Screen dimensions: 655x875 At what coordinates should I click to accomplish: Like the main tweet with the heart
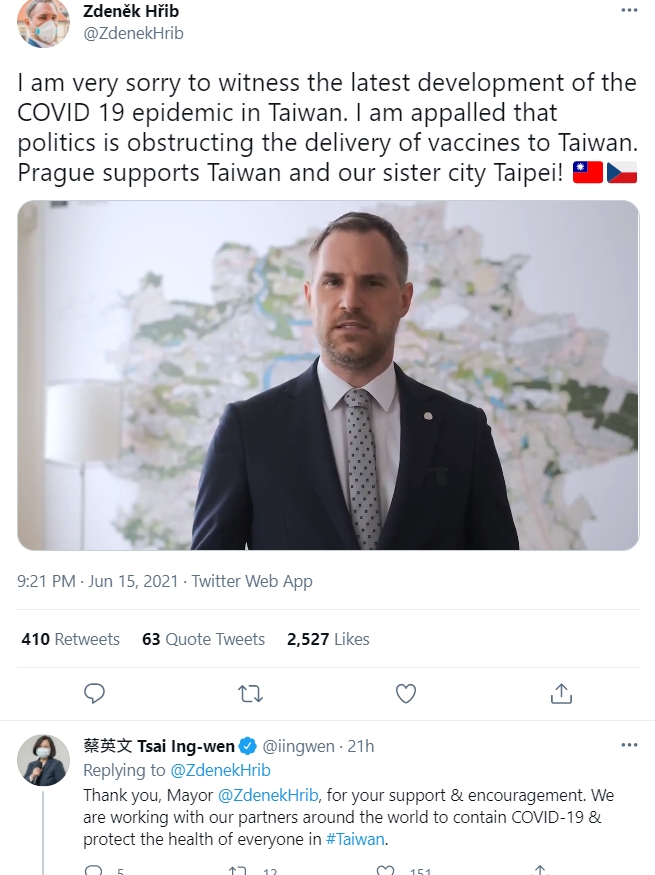pos(406,694)
